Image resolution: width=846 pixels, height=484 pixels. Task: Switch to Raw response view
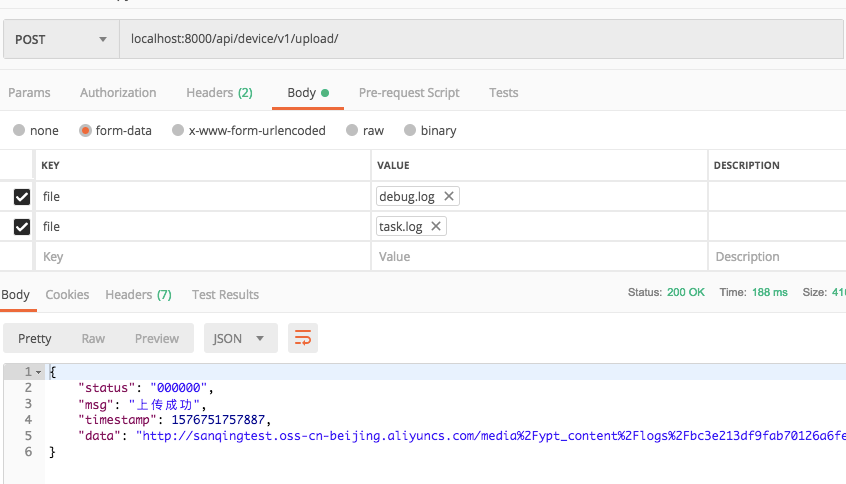(x=93, y=338)
